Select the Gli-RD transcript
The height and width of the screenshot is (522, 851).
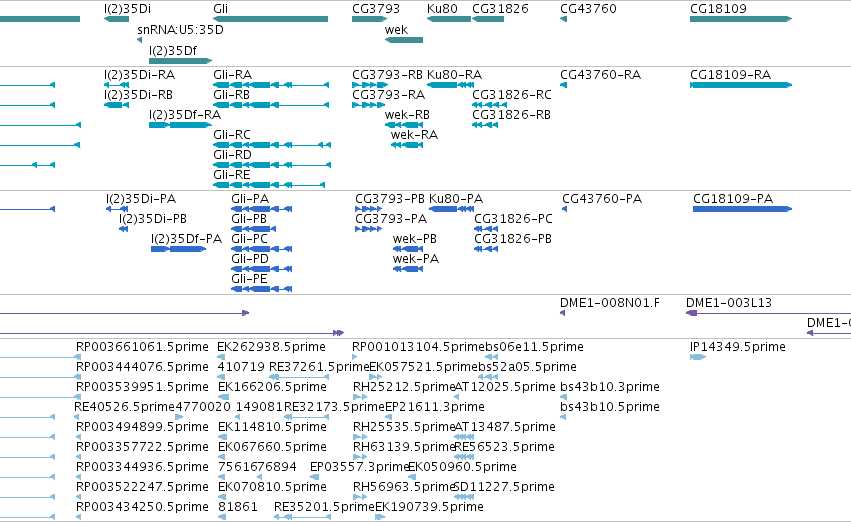tap(232, 155)
